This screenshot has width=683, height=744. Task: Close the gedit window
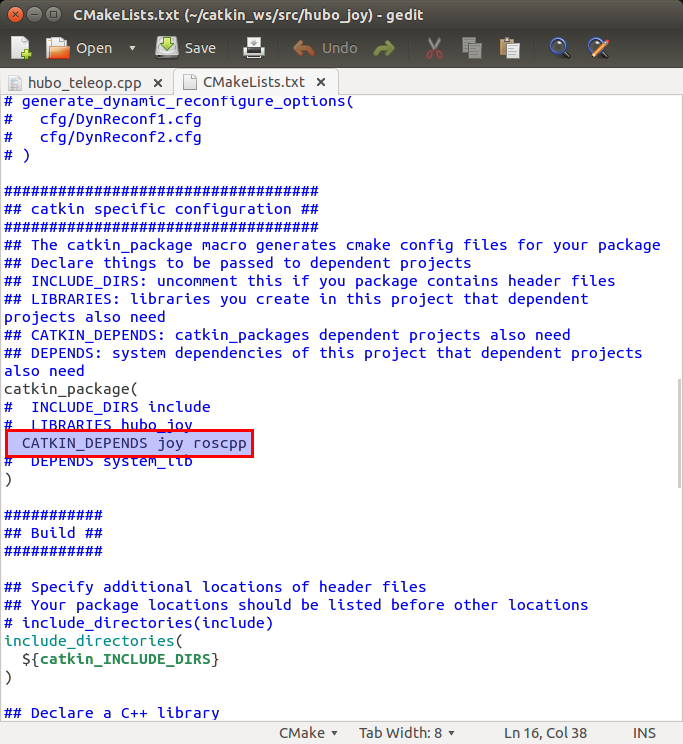(15, 14)
